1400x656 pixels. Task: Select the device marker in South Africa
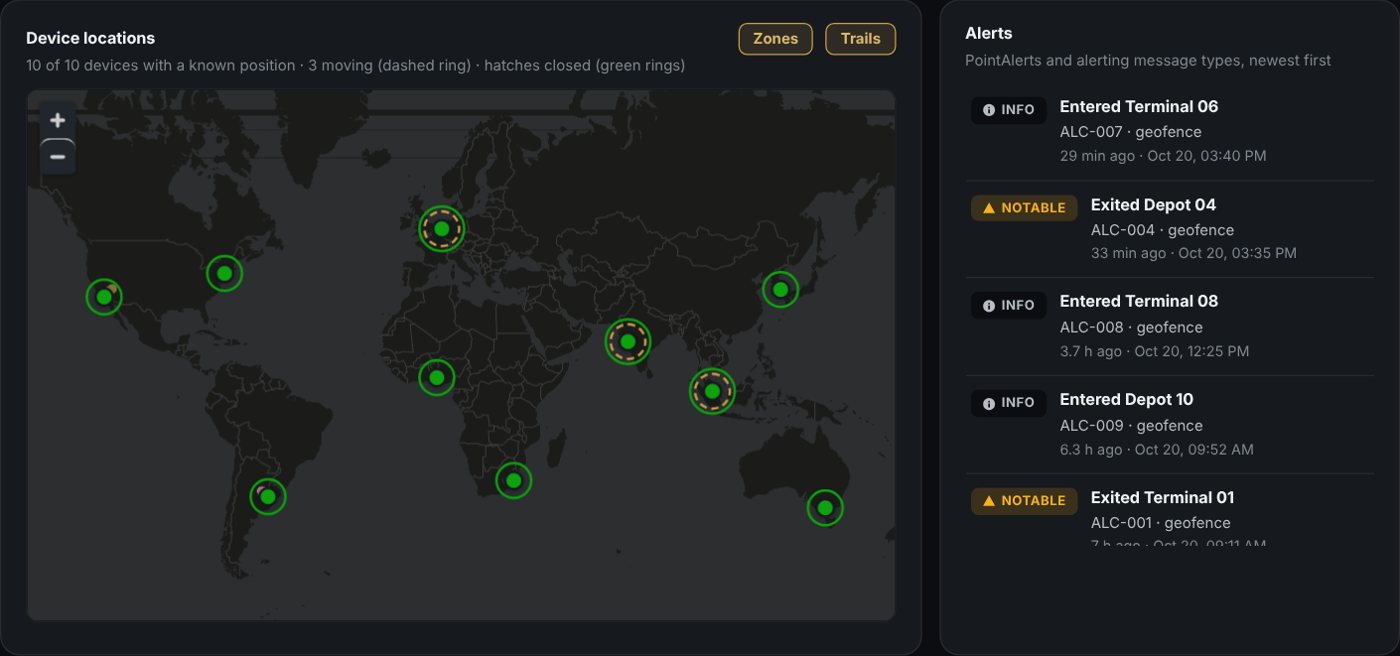tap(514, 481)
